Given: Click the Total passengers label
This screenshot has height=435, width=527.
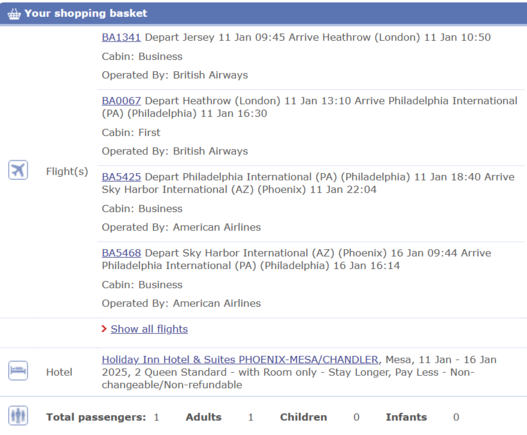Looking at the screenshot, I should pyautogui.click(x=96, y=417).
